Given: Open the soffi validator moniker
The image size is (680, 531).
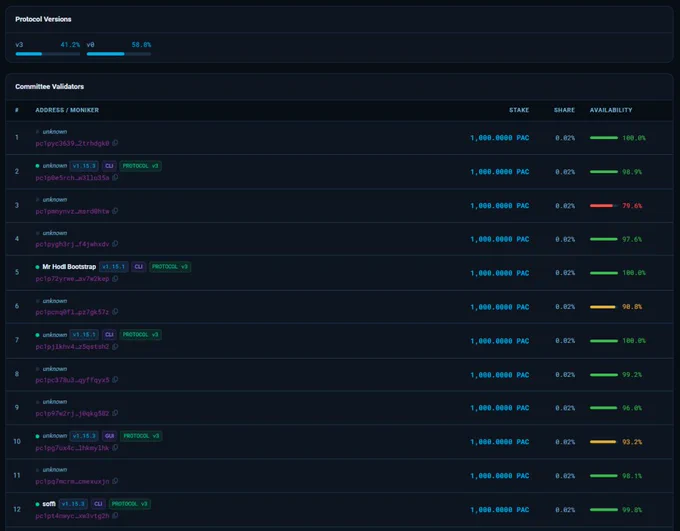Looking at the screenshot, I should point(49,504).
